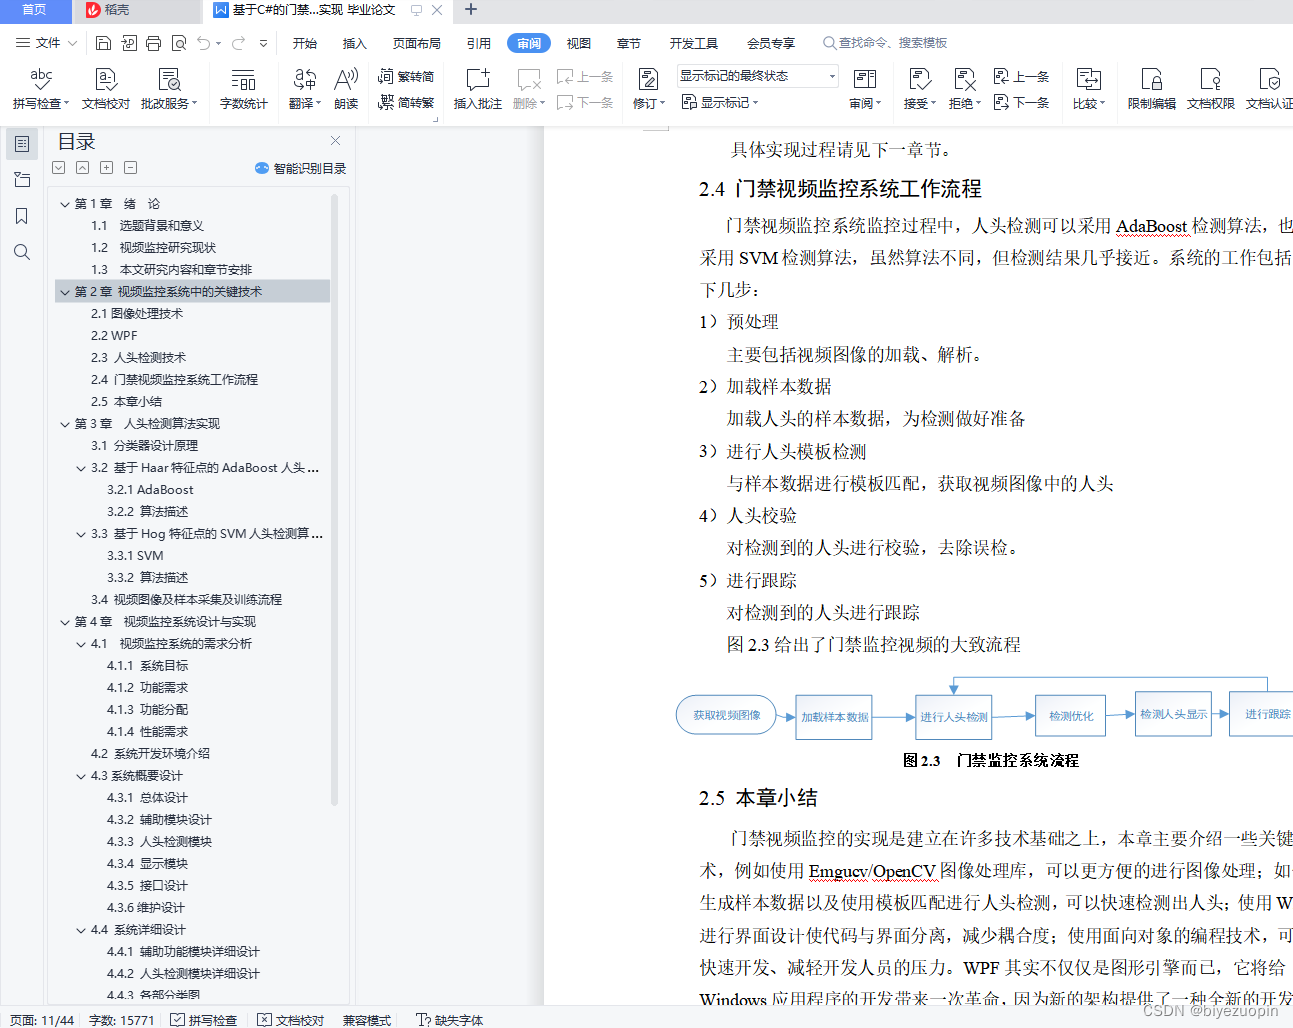This screenshot has height=1028, width=1293.
Task: Open the 比较 compare documents tool
Action: [1088, 88]
